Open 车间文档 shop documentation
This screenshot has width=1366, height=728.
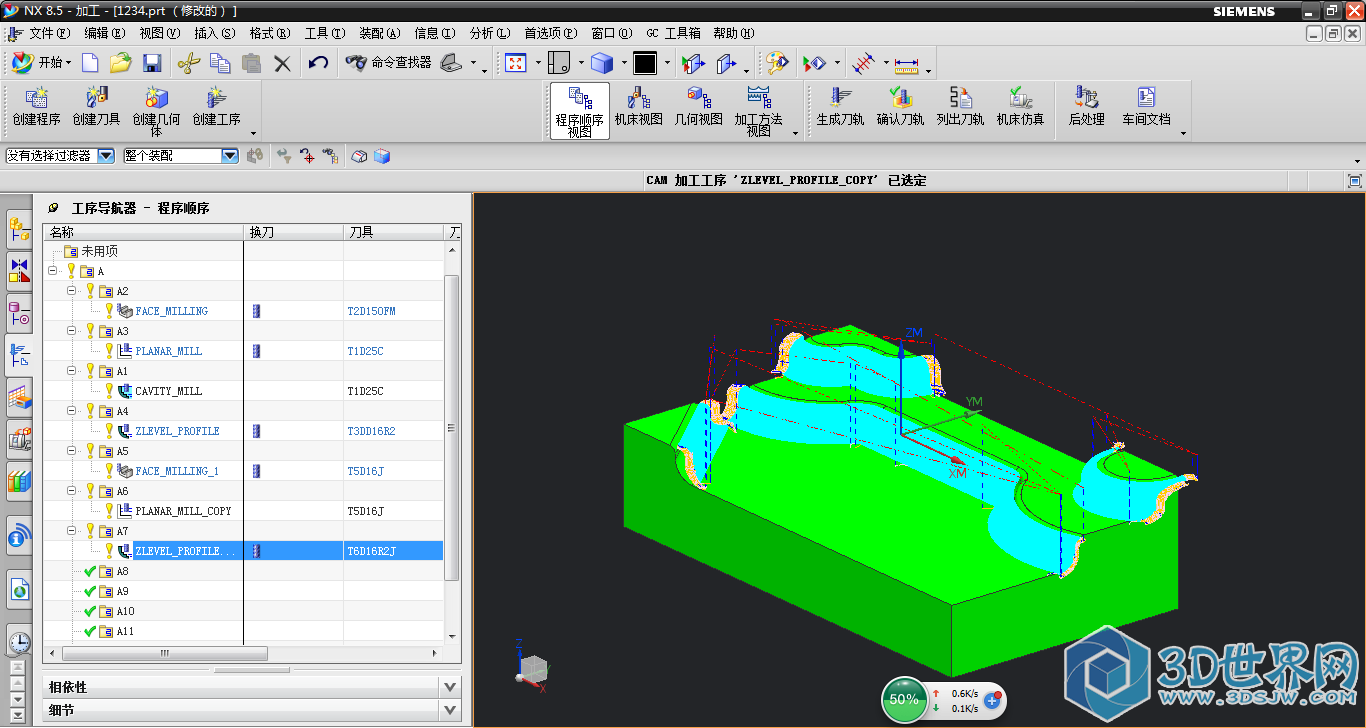(x=1146, y=108)
